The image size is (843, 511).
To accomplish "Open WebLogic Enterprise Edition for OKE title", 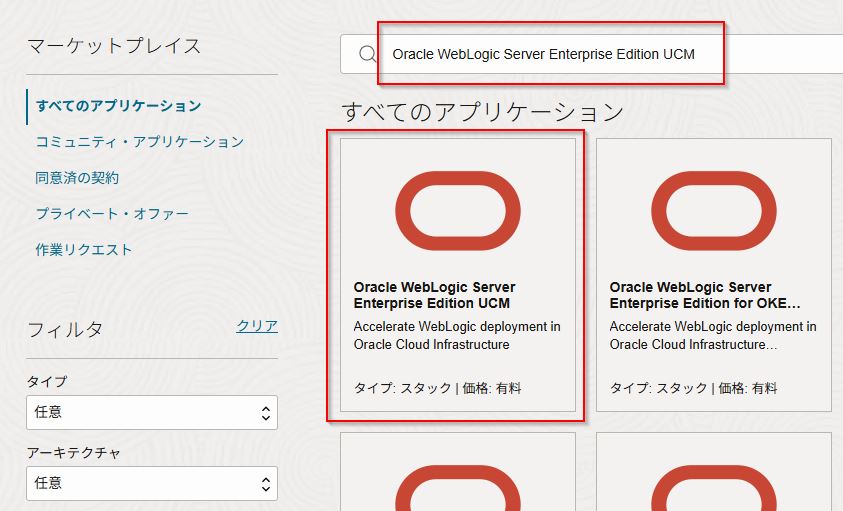I will 704,295.
